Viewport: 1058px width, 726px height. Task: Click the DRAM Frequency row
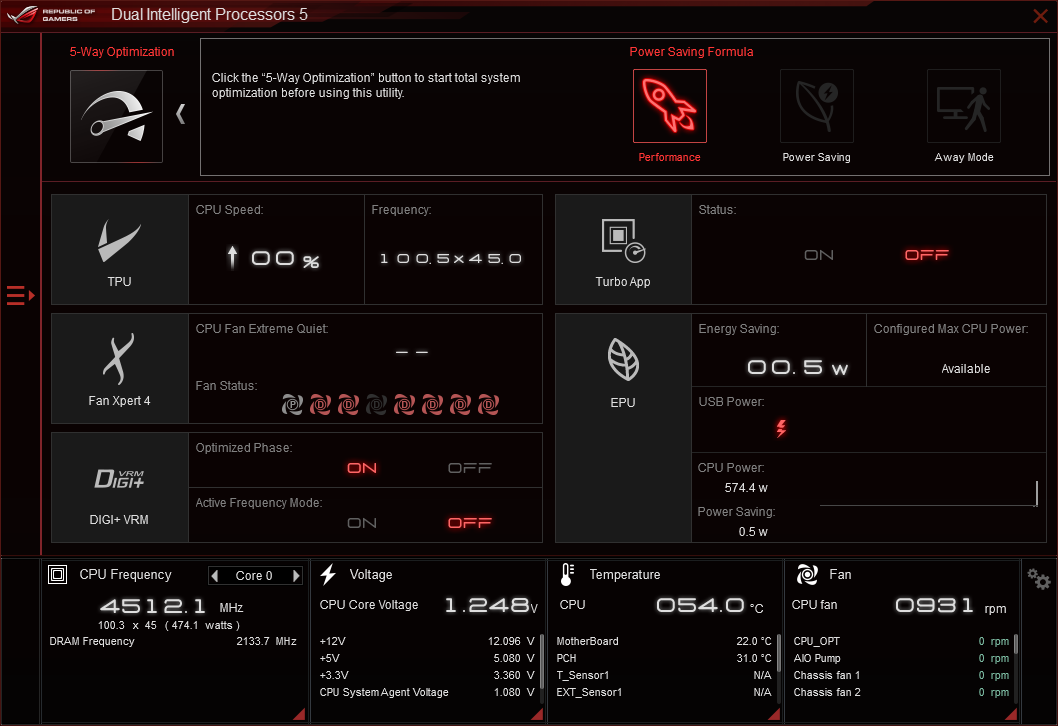[173, 641]
